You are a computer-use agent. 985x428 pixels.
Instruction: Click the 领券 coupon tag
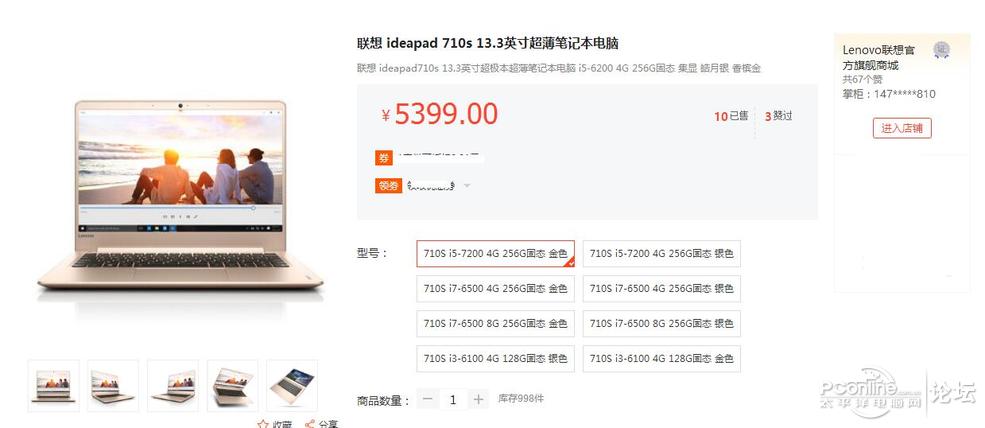point(388,185)
